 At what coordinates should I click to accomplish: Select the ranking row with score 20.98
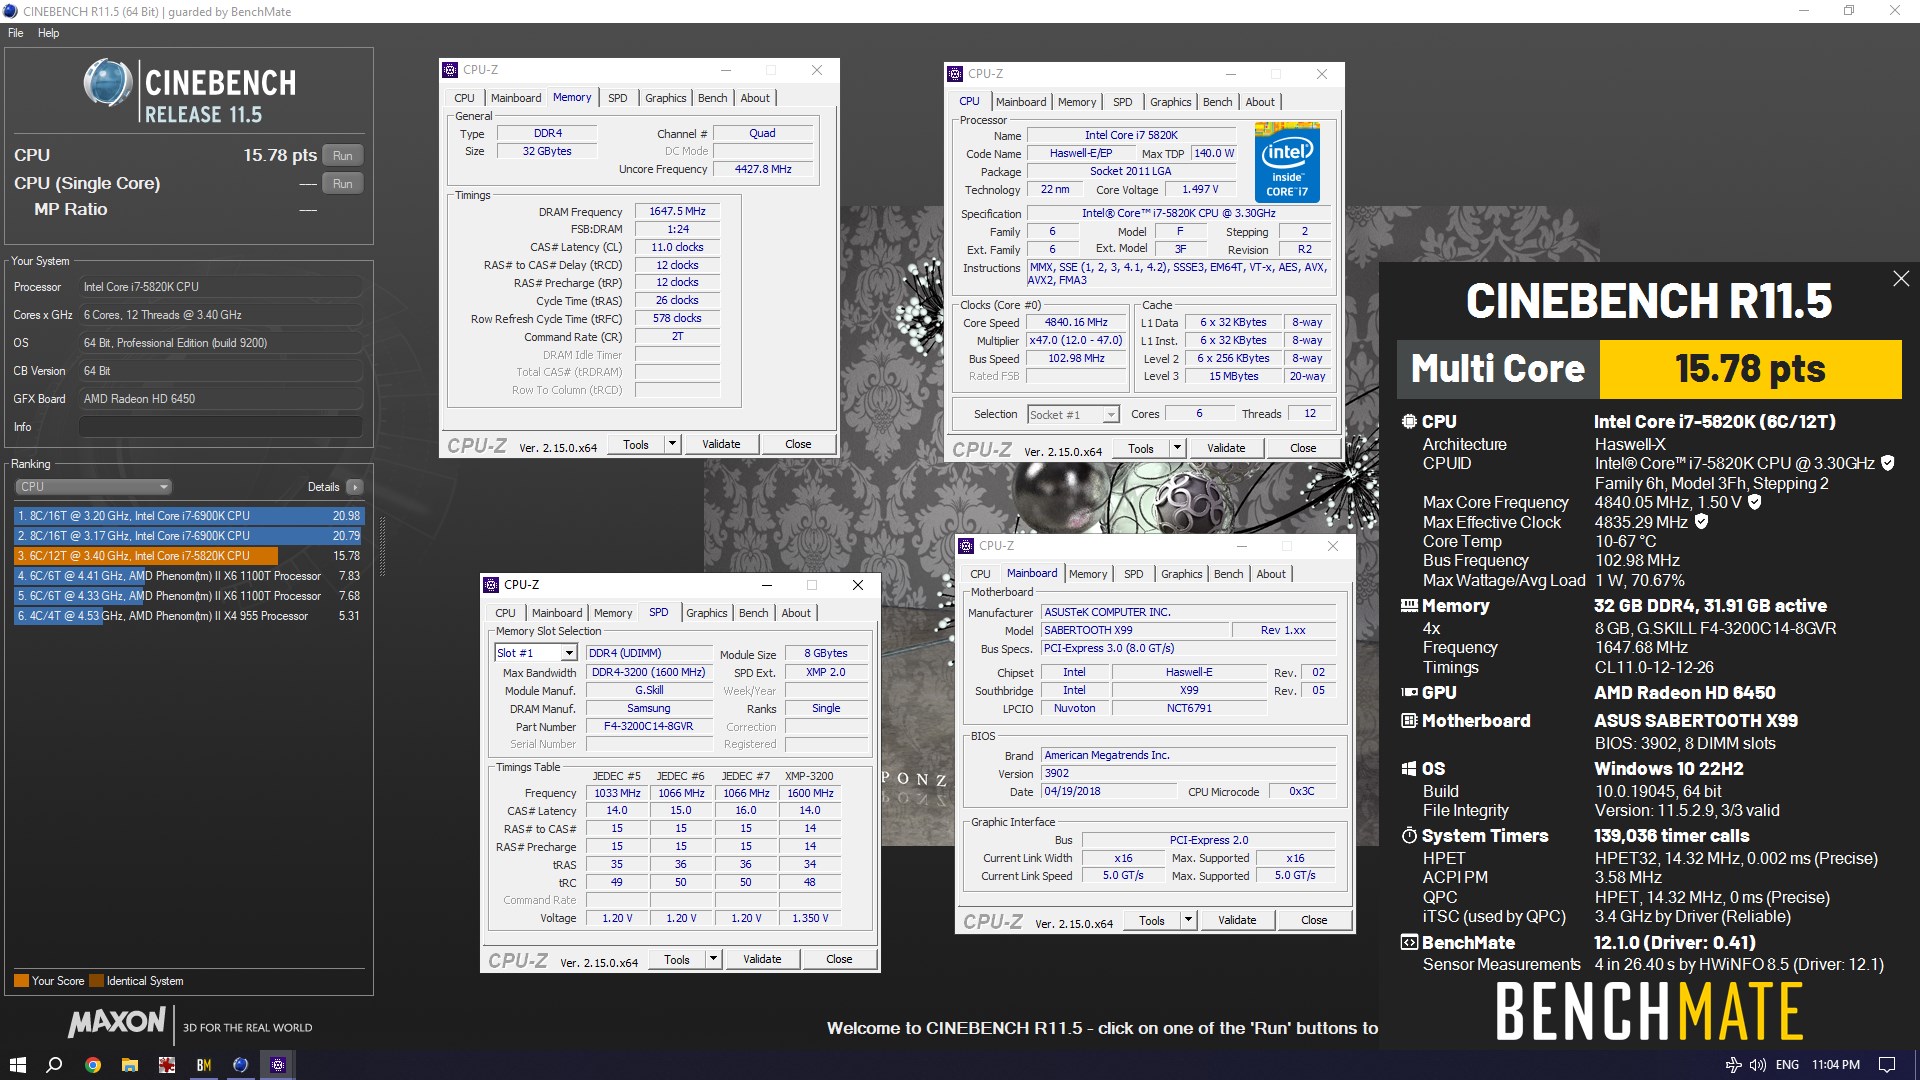(189, 516)
